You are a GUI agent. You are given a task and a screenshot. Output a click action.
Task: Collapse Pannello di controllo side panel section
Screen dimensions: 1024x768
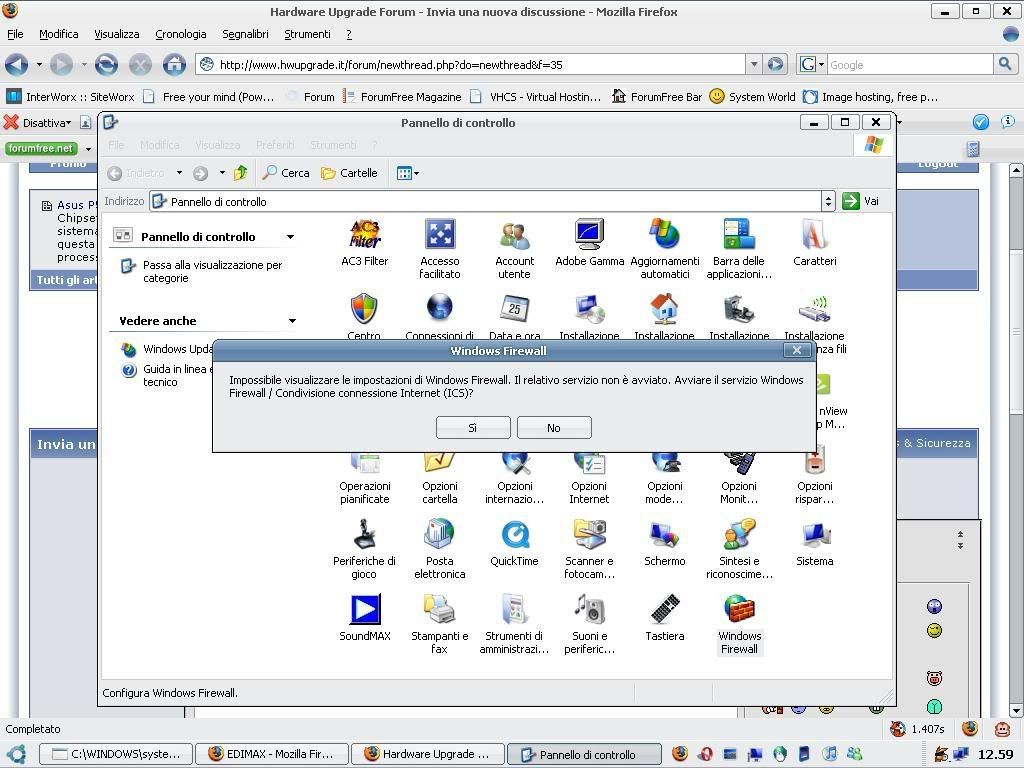pyautogui.click(x=291, y=237)
